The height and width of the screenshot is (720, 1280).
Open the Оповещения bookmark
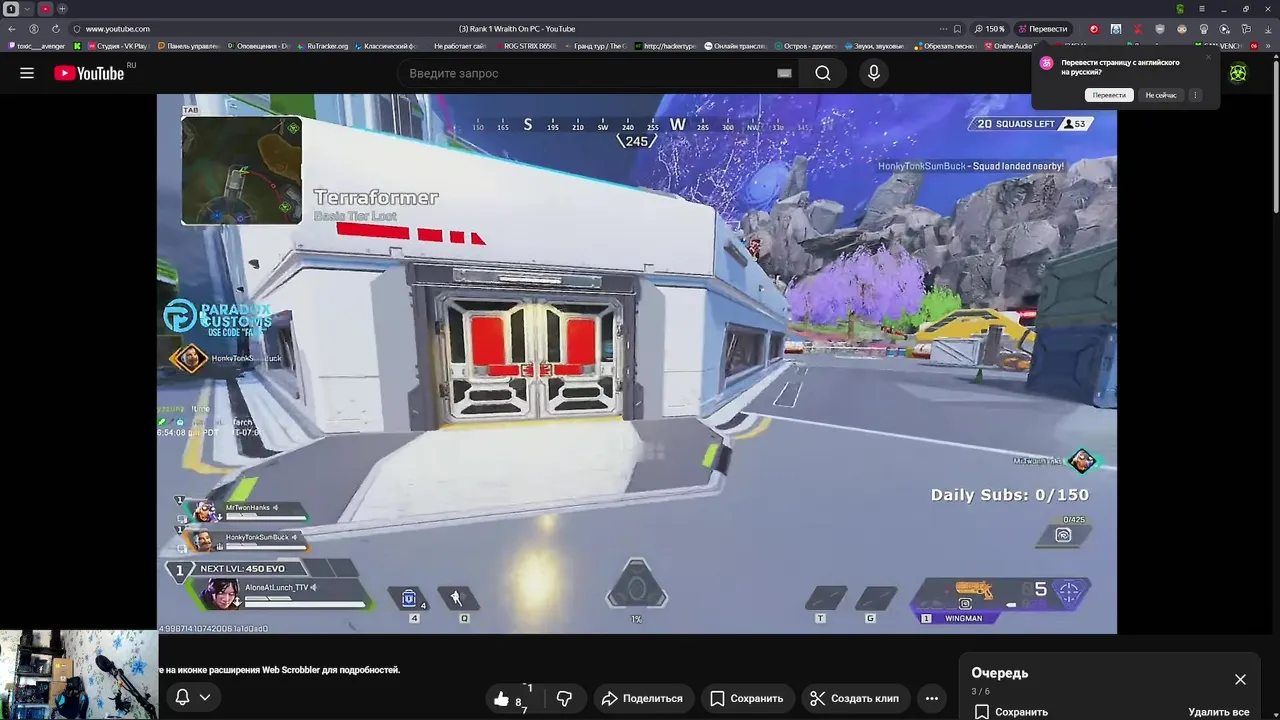pos(258,46)
